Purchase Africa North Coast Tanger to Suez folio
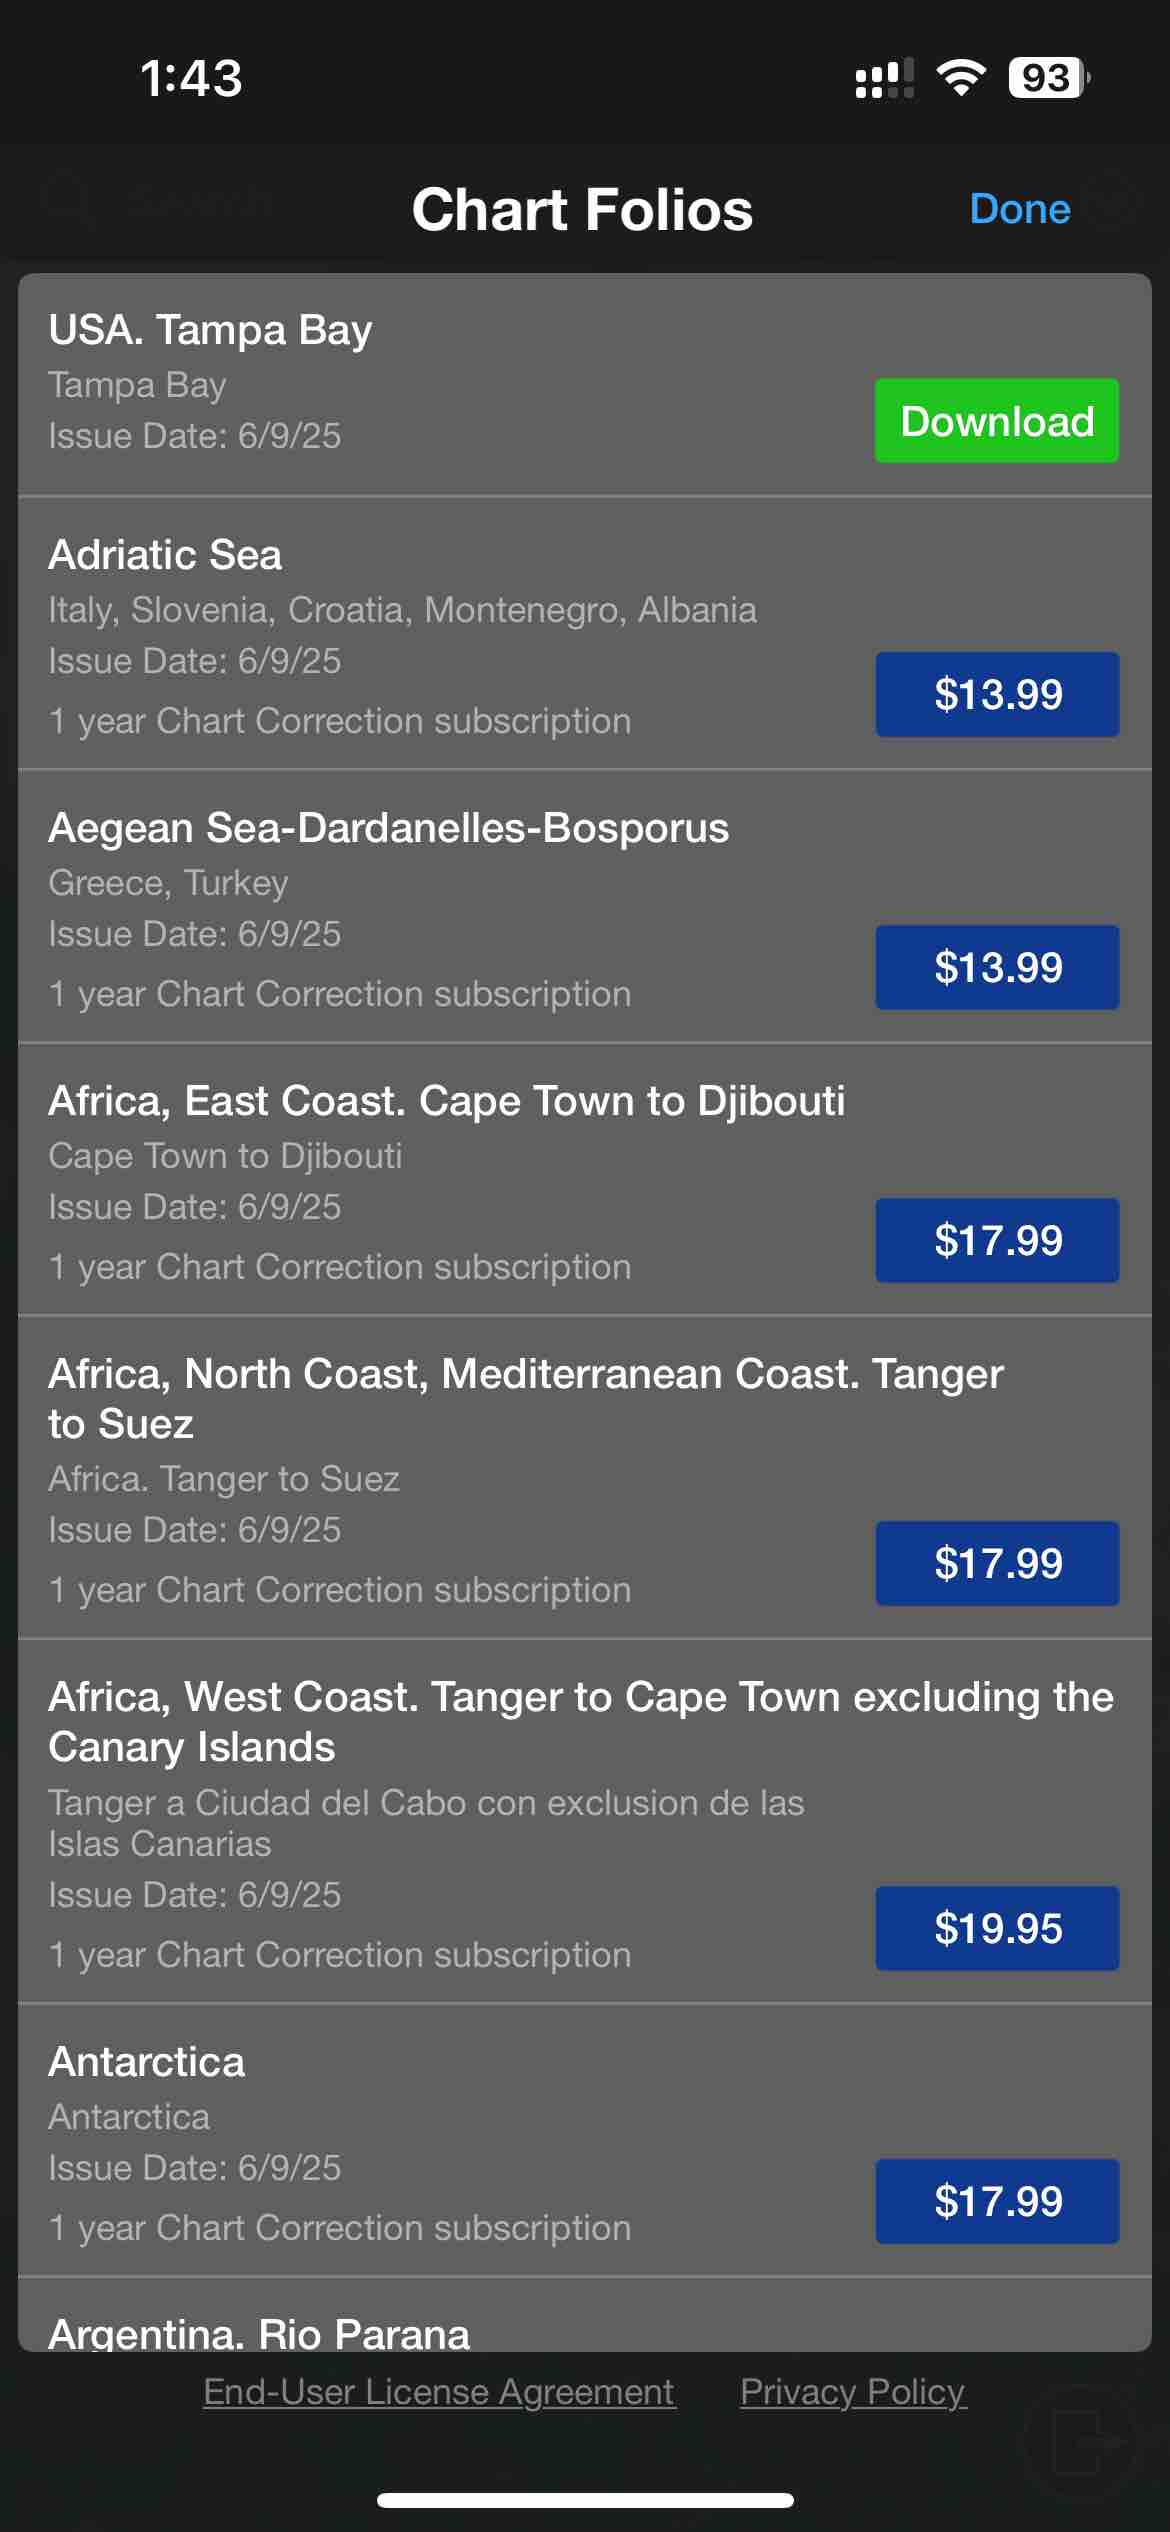This screenshot has width=1170, height=2532. [997, 1563]
